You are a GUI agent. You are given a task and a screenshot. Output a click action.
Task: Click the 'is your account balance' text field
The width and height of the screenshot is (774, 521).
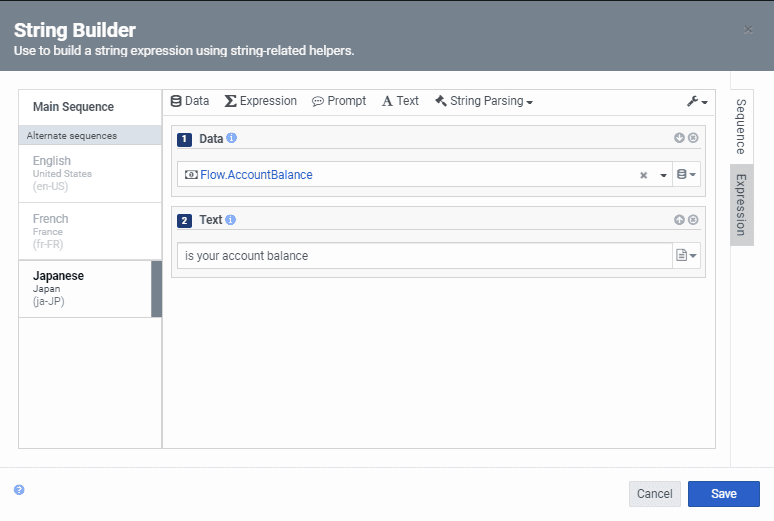click(x=424, y=256)
